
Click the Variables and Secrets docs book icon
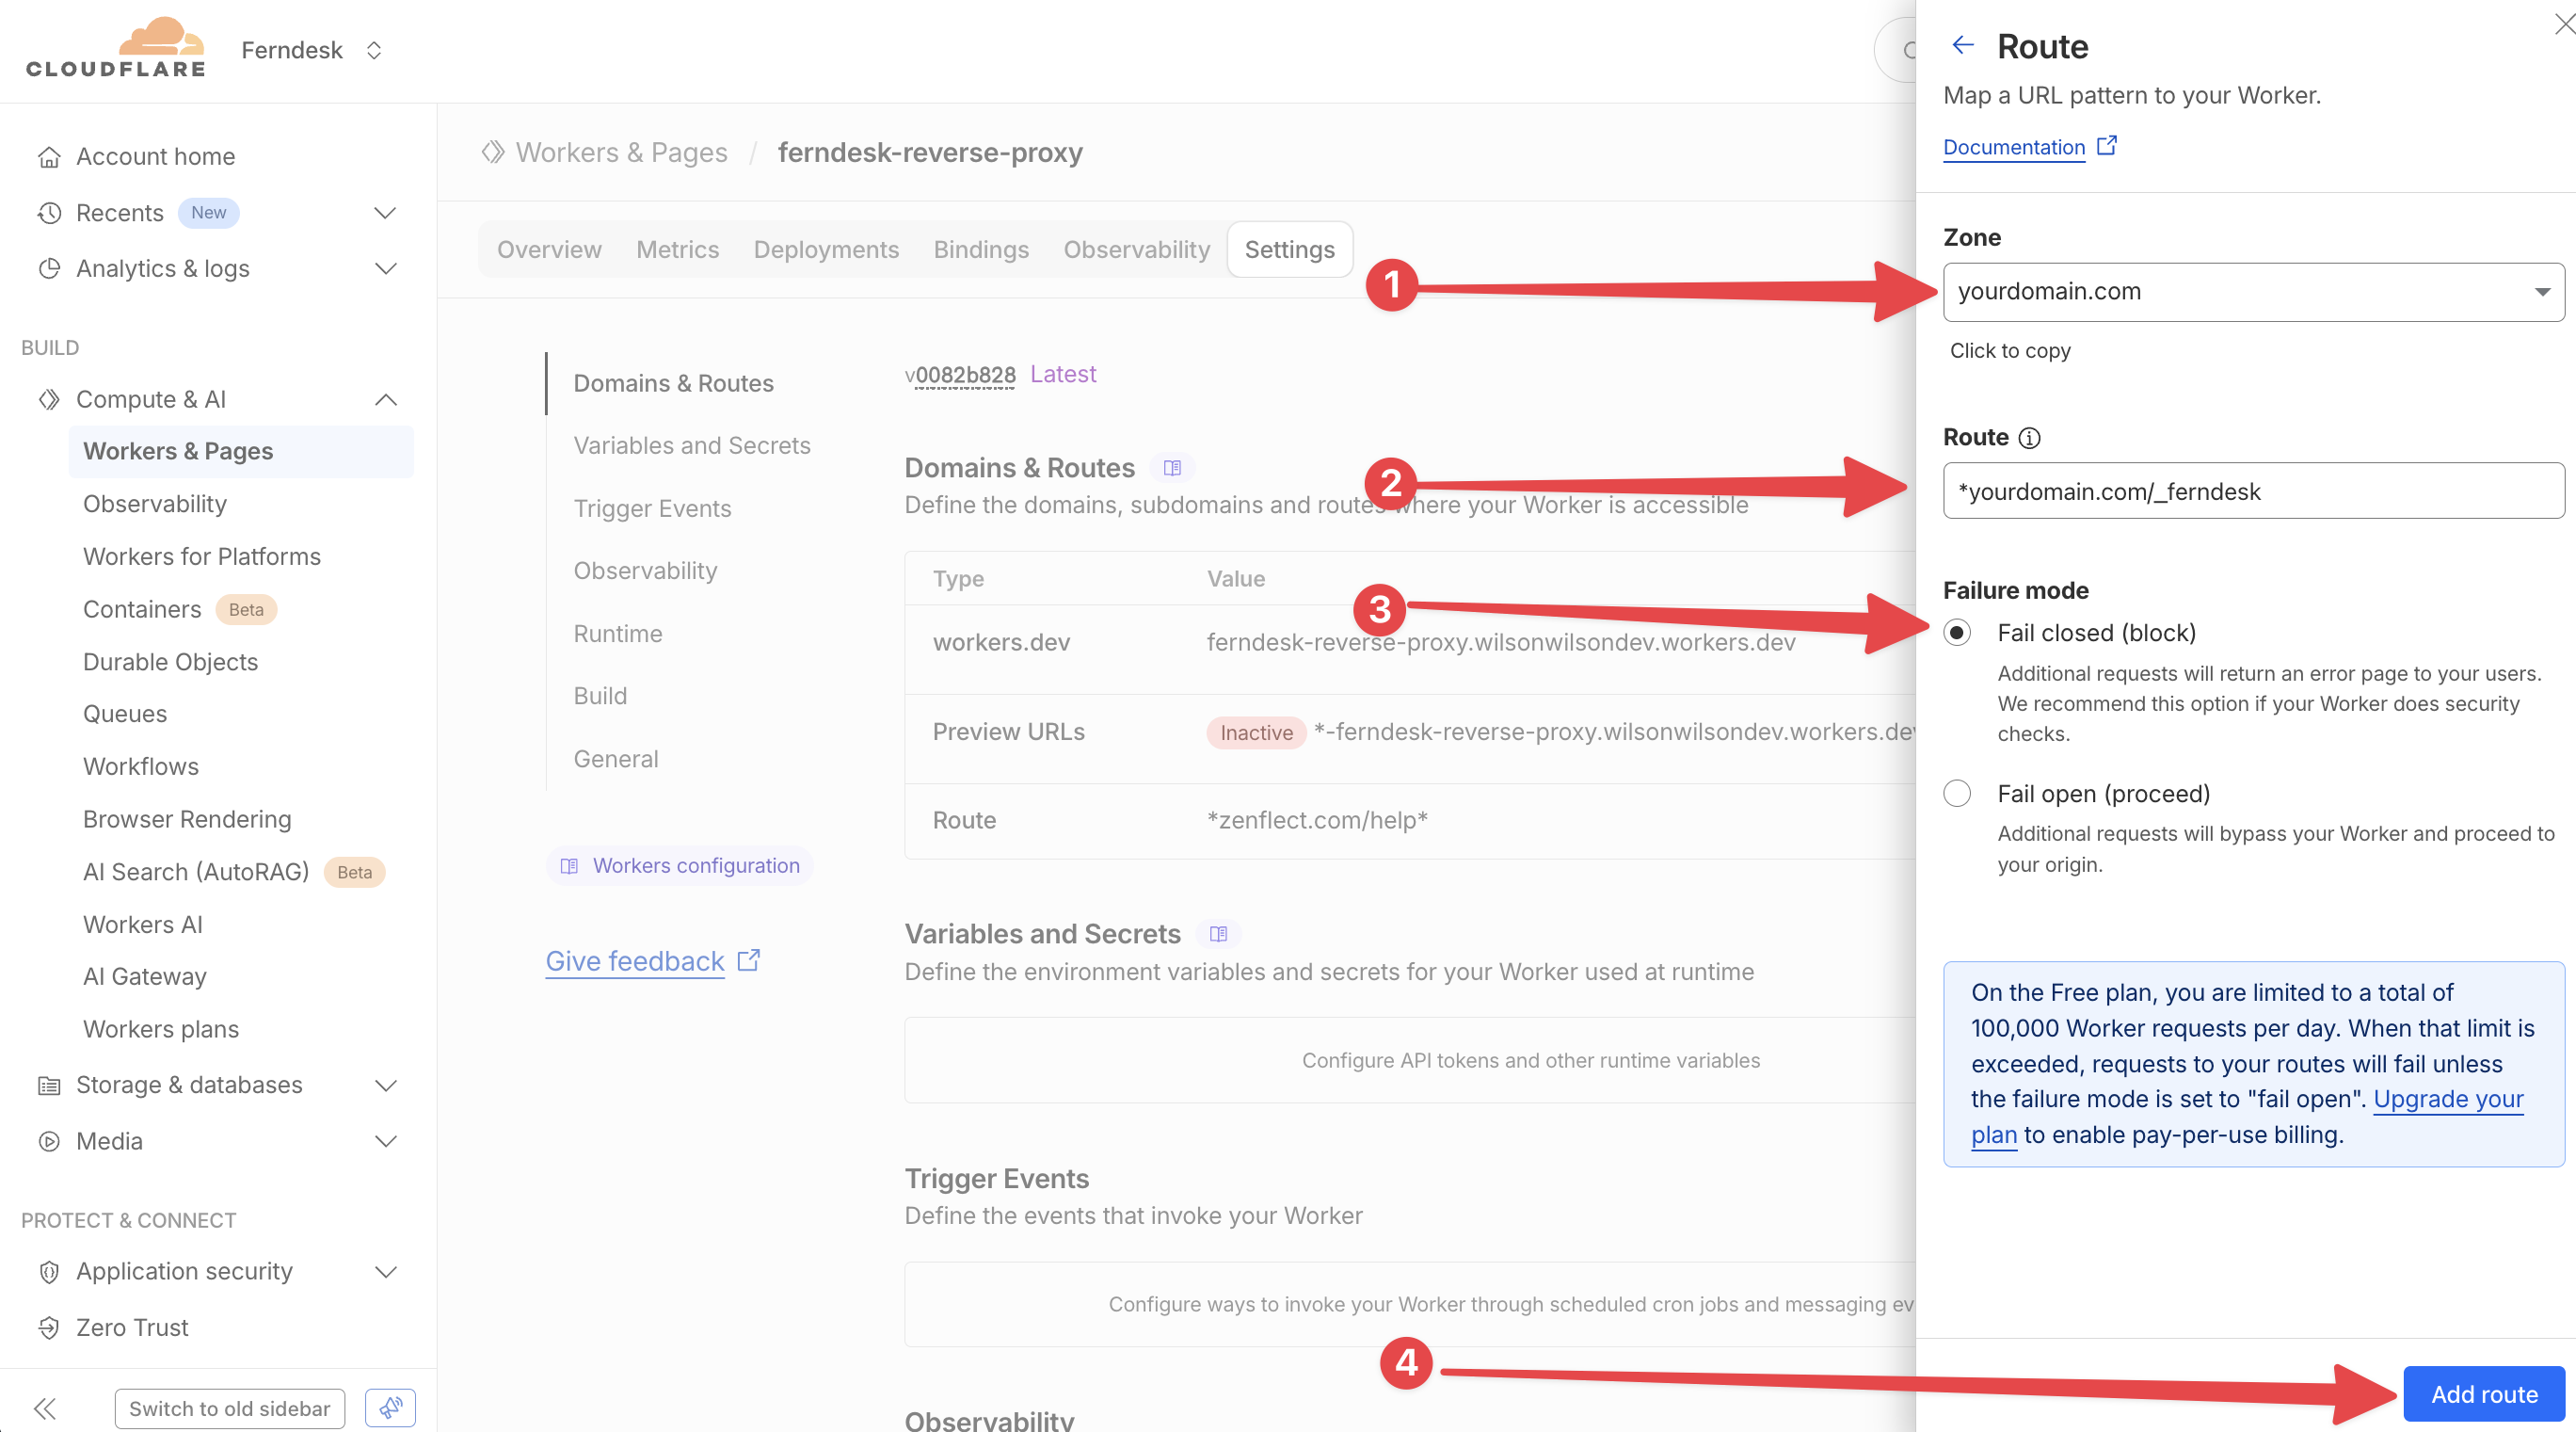pos(1218,934)
